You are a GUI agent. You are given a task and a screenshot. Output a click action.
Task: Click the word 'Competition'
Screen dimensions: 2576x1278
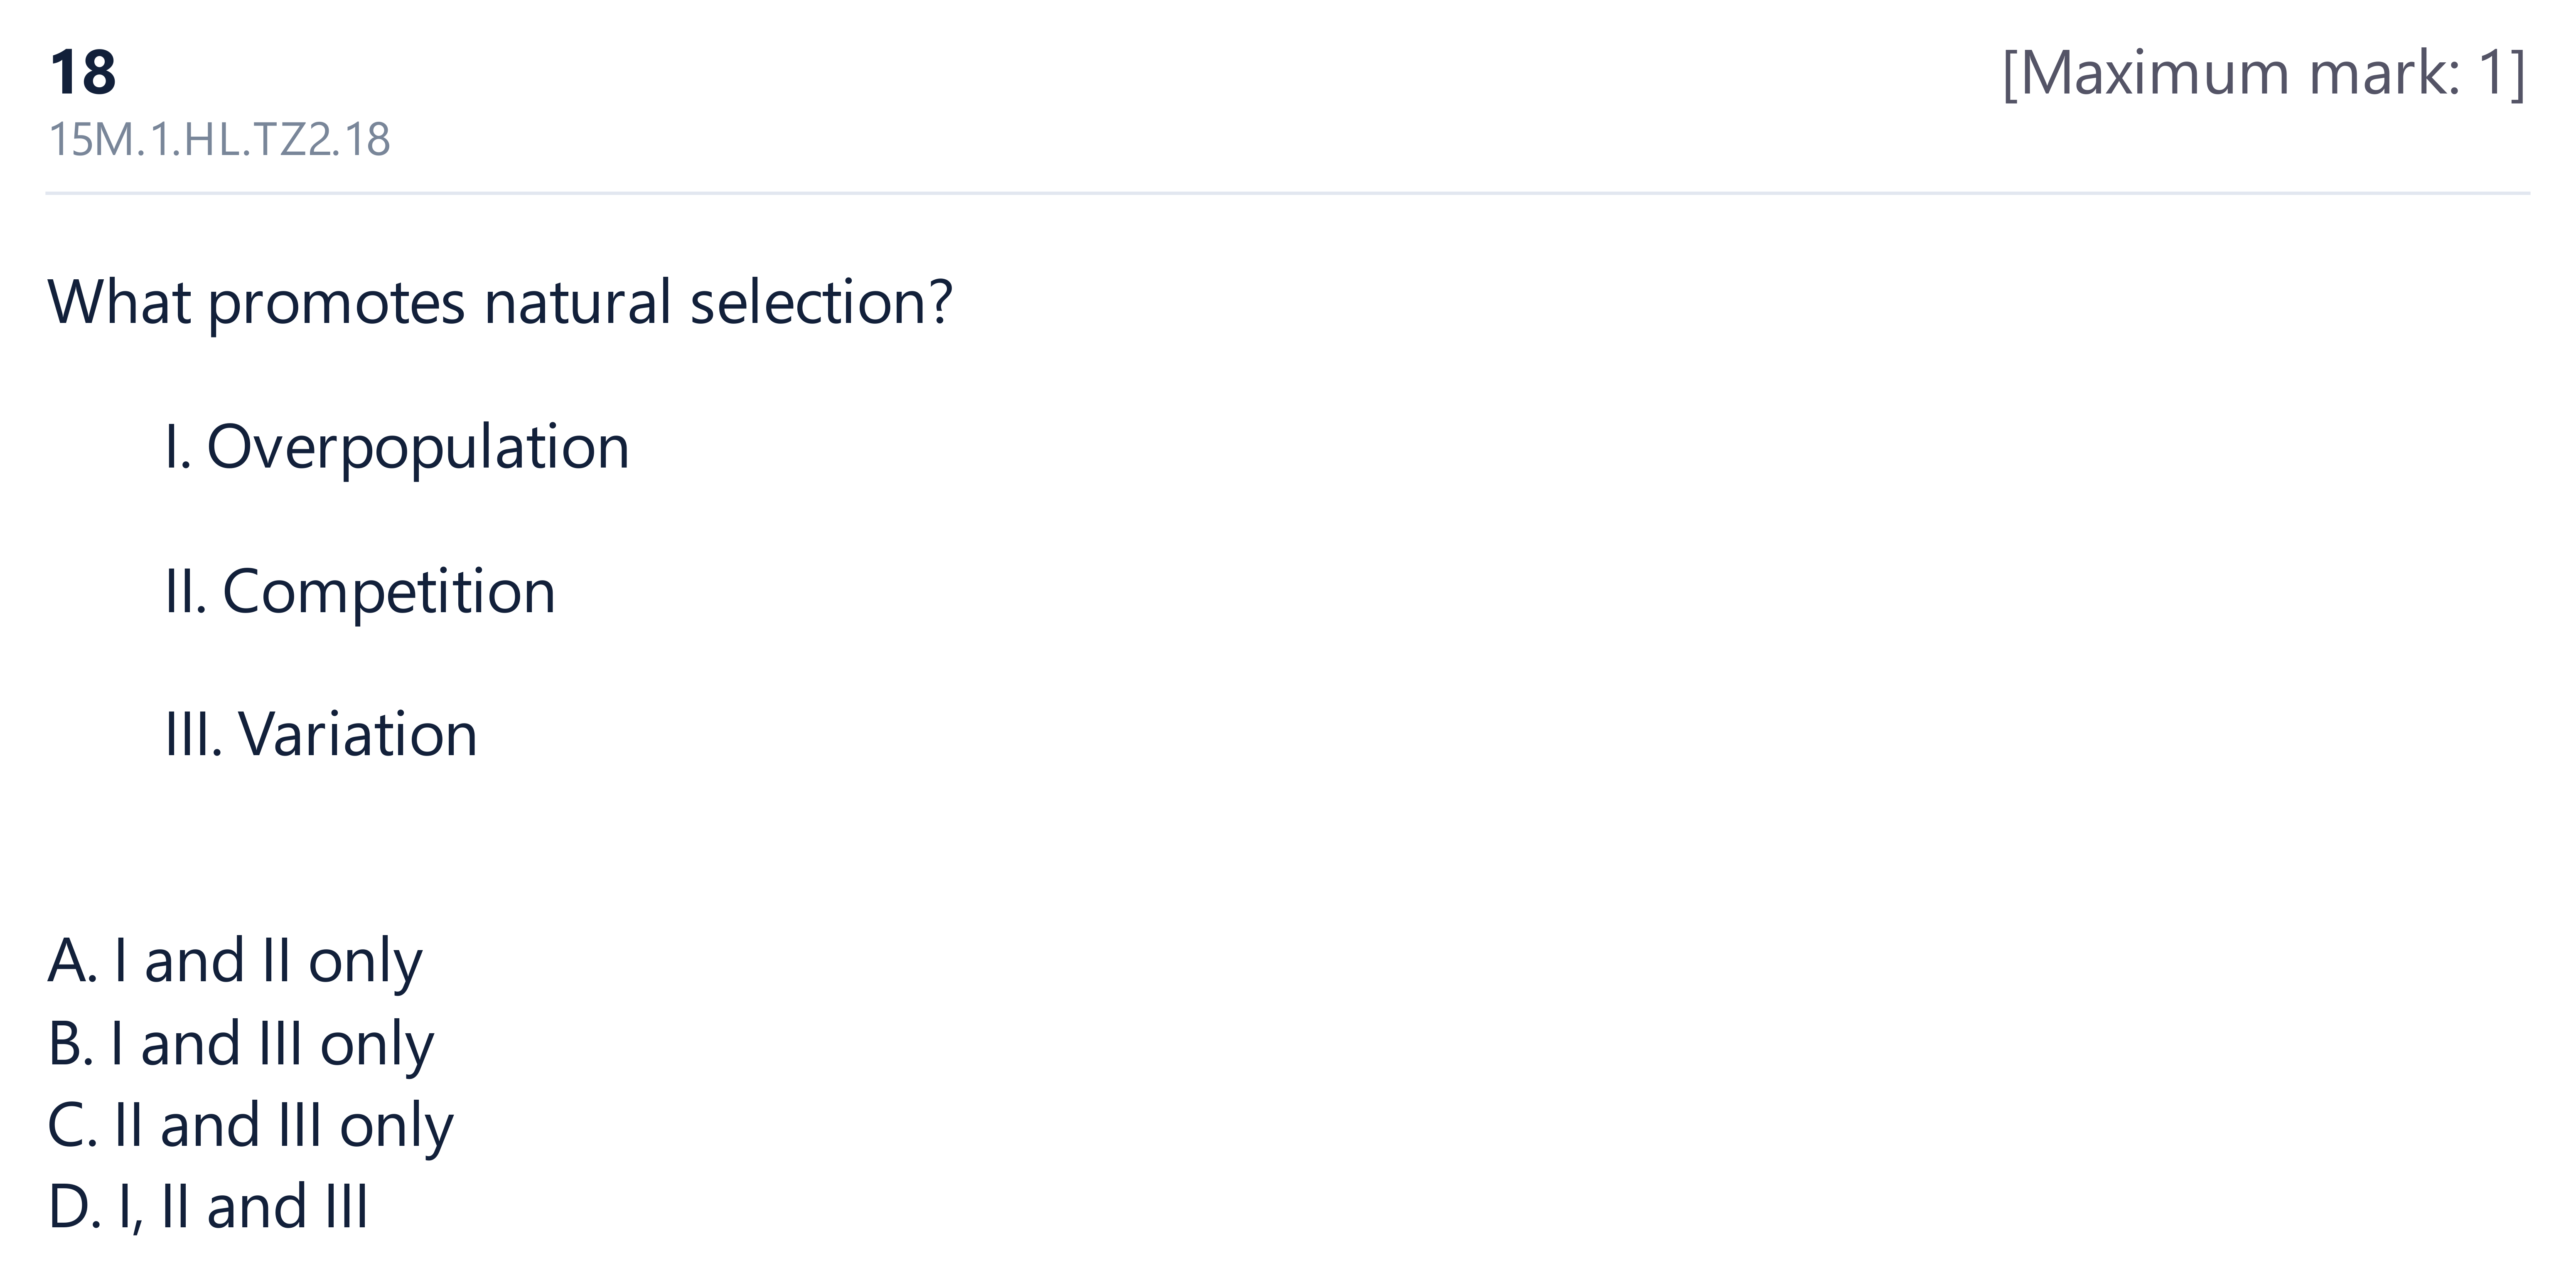(389, 591)
